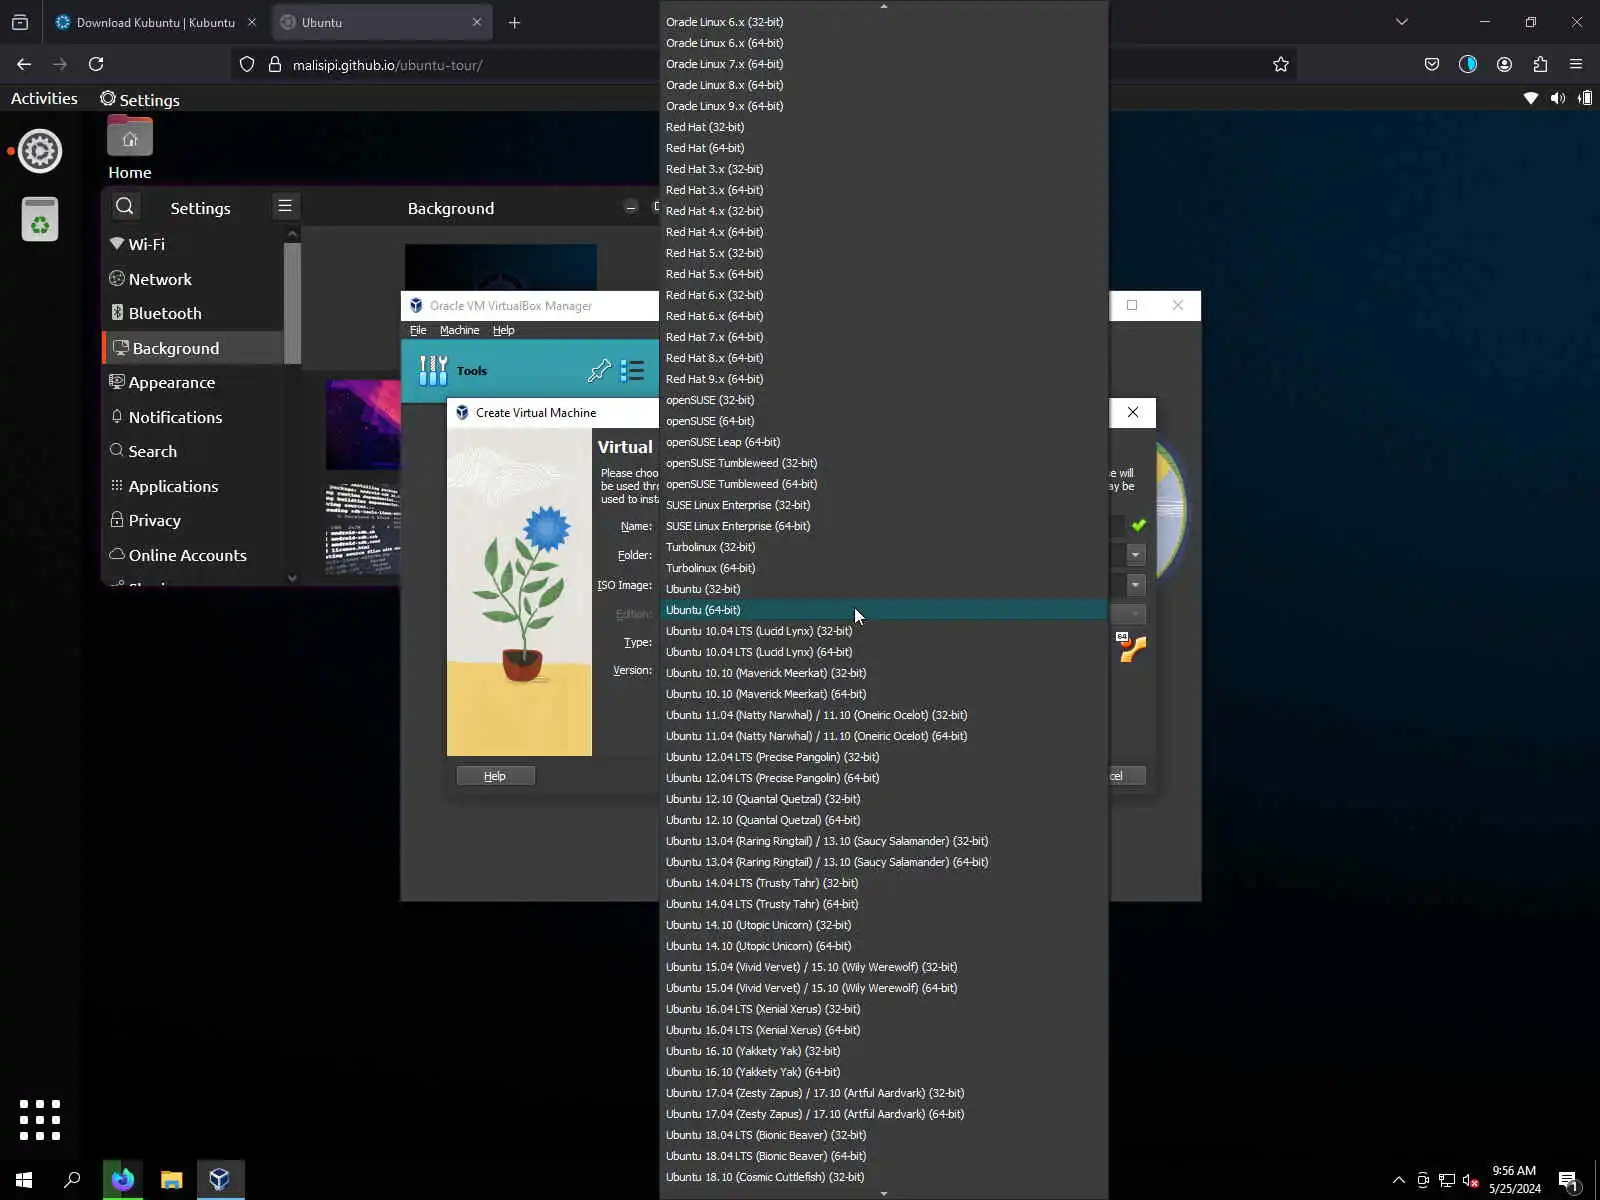The width and height of the screenshot is (1600, 1200).
Task: Bookmark this page with the star icon
Action: (x=1281, y=64)
